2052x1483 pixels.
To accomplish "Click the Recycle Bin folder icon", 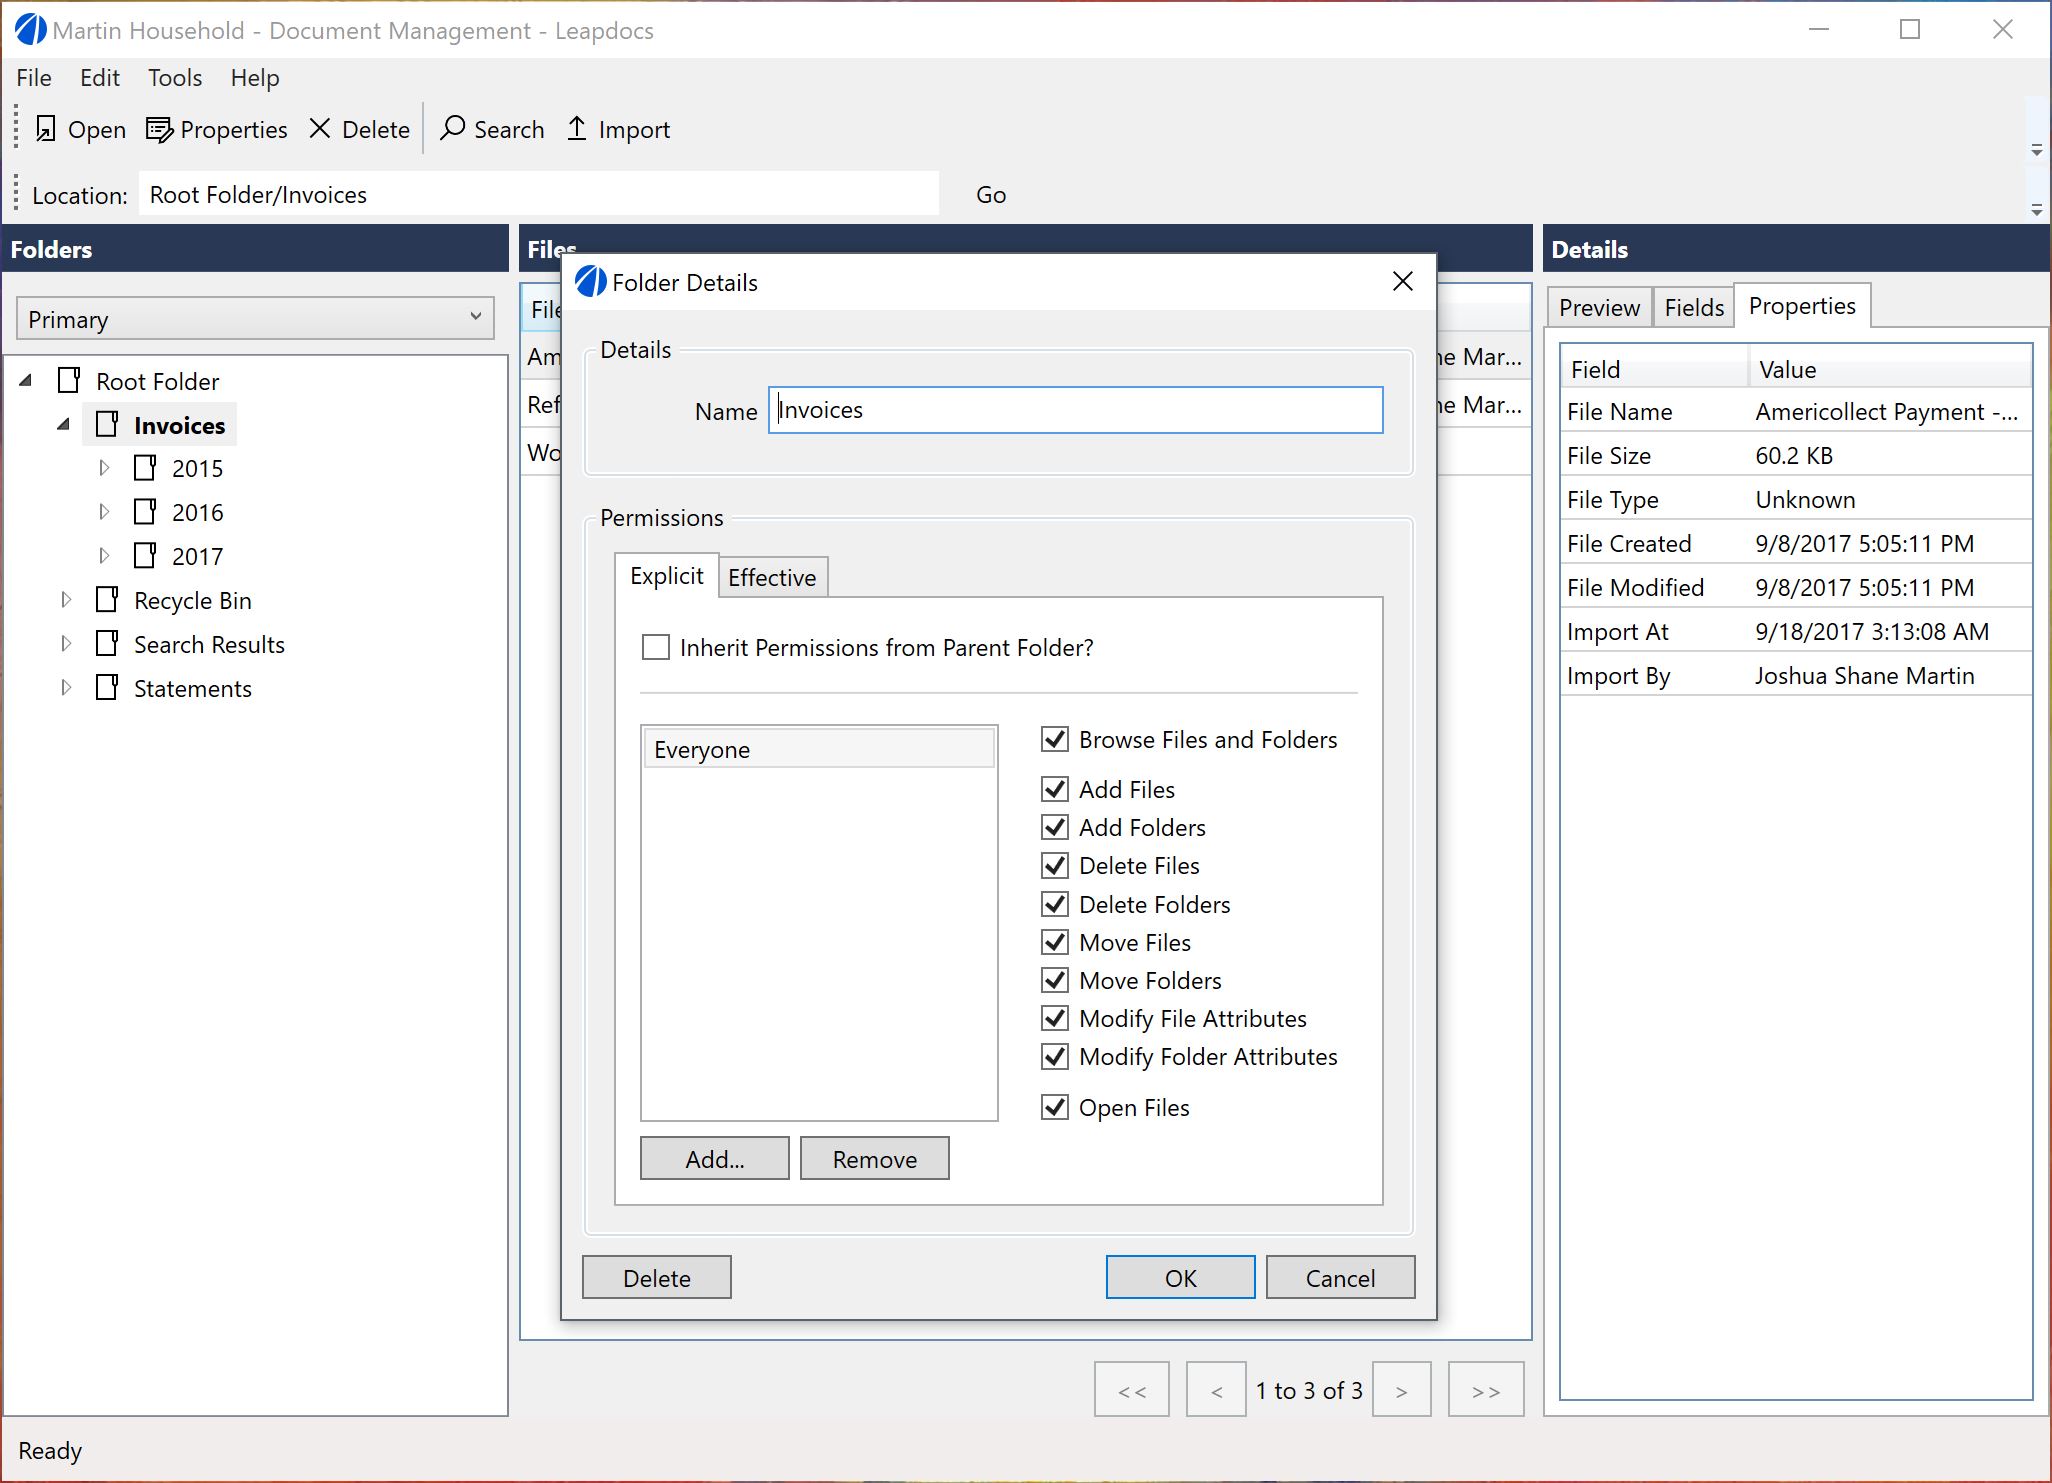I will (x=107, y=600).
